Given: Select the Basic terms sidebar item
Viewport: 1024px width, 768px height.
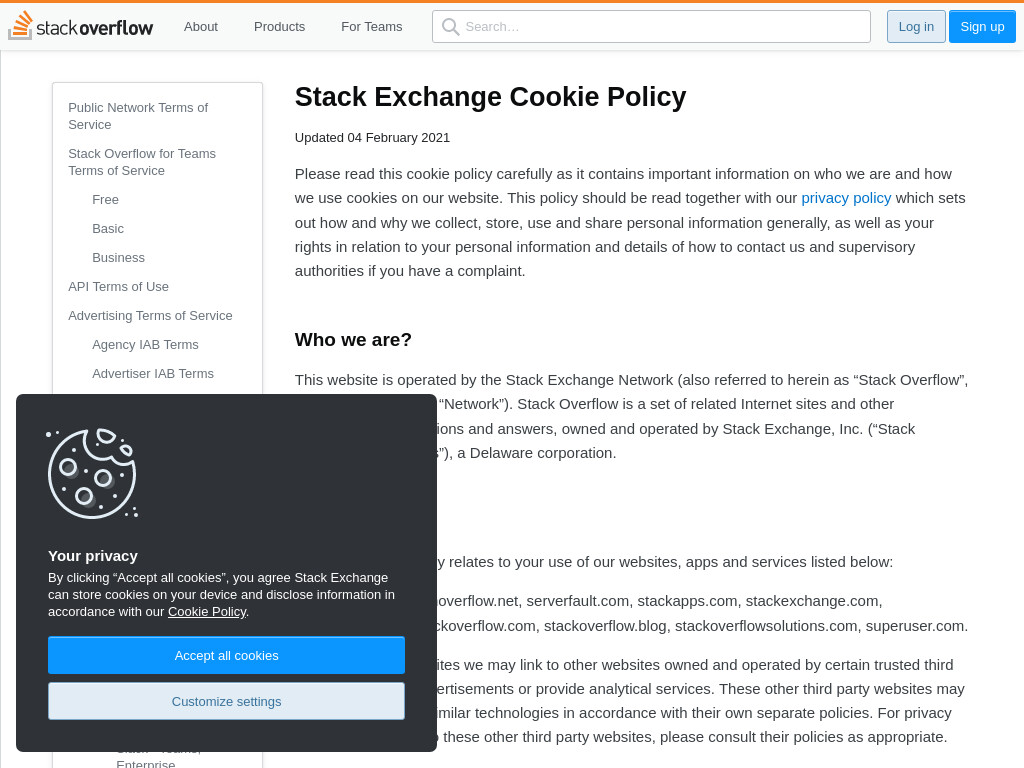Looking at the screenshot, I should 108,229.
